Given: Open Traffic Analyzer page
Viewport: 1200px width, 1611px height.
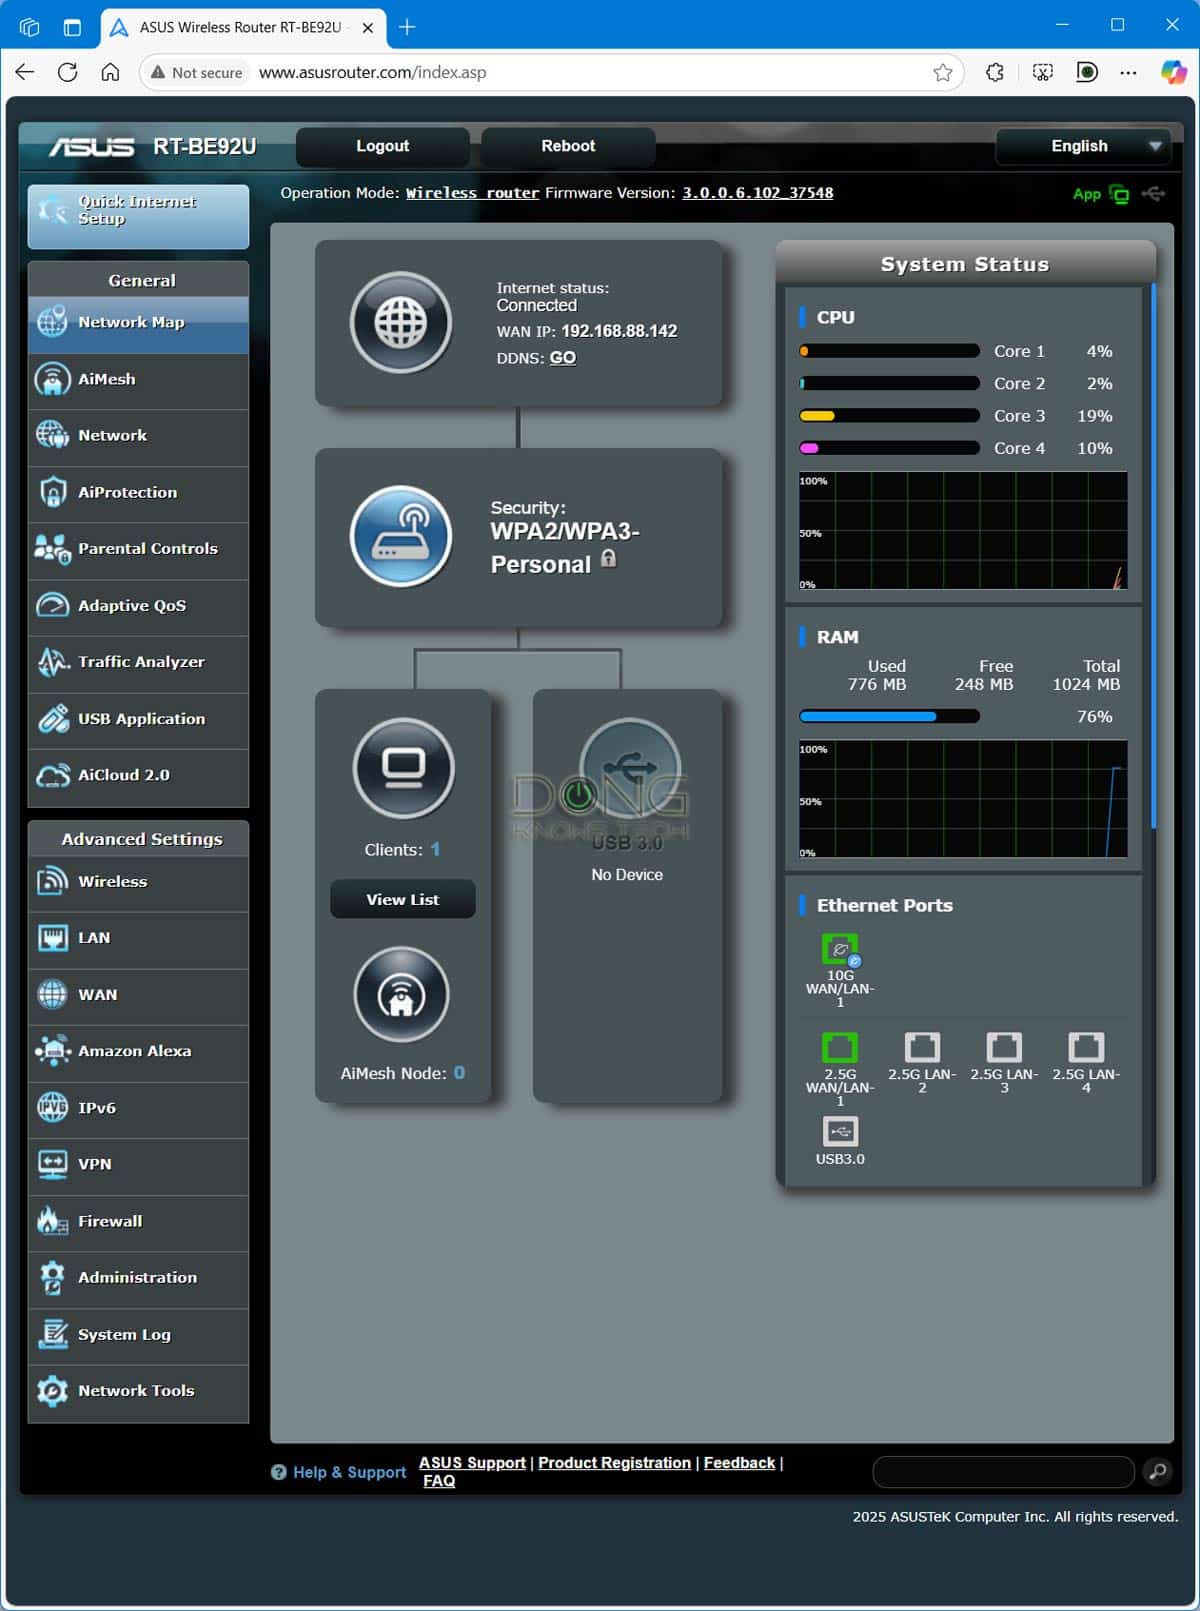Looking at the screenshot, I should pyautogui.click(x=138, y=662).
